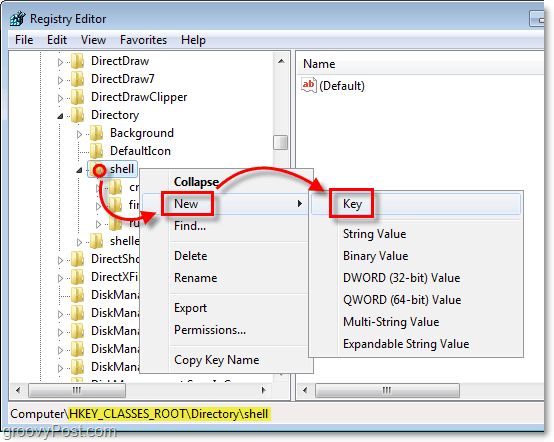Click the tree pane scroll up arrow
554x442 pixels.
tap(281, 61)
